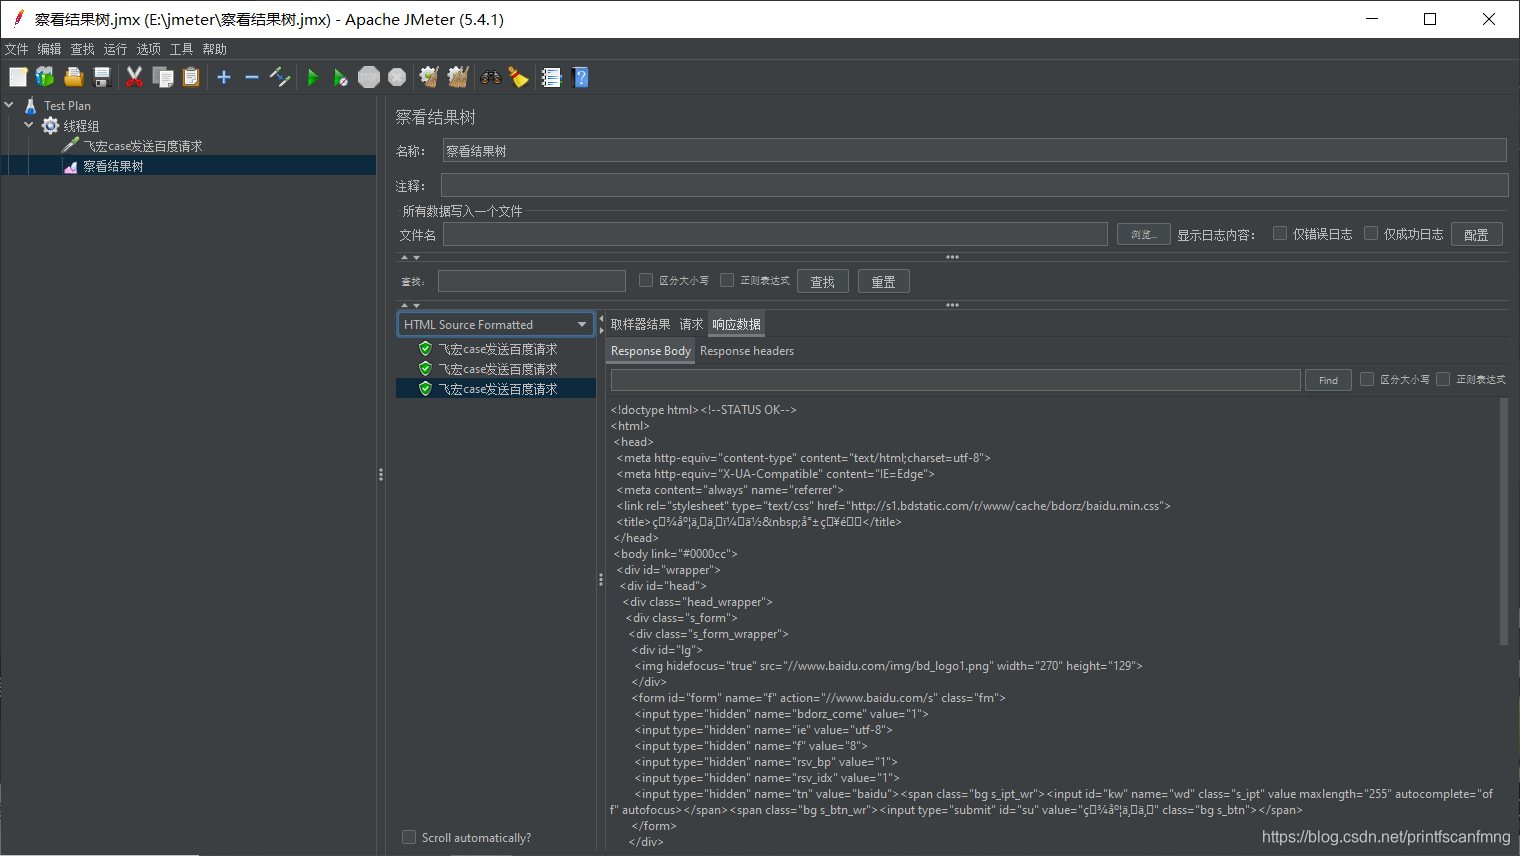Toggle 正则表达式 in top search row

pos(727,280)
